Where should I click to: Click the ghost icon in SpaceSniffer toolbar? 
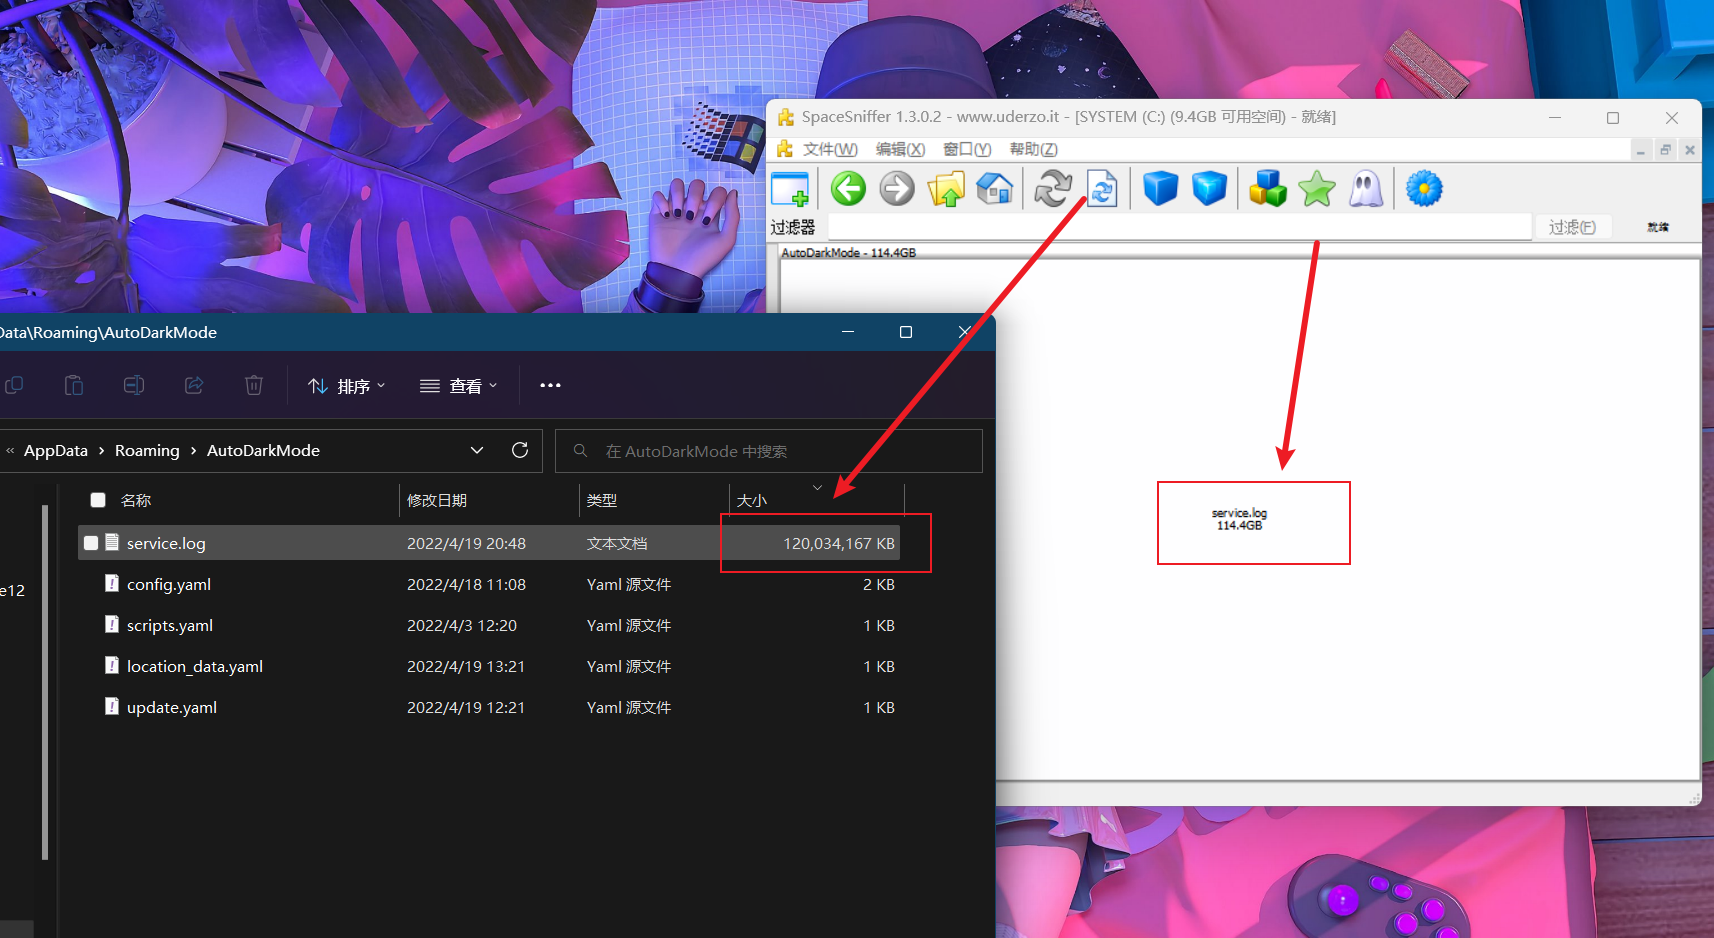(1366, 188)
